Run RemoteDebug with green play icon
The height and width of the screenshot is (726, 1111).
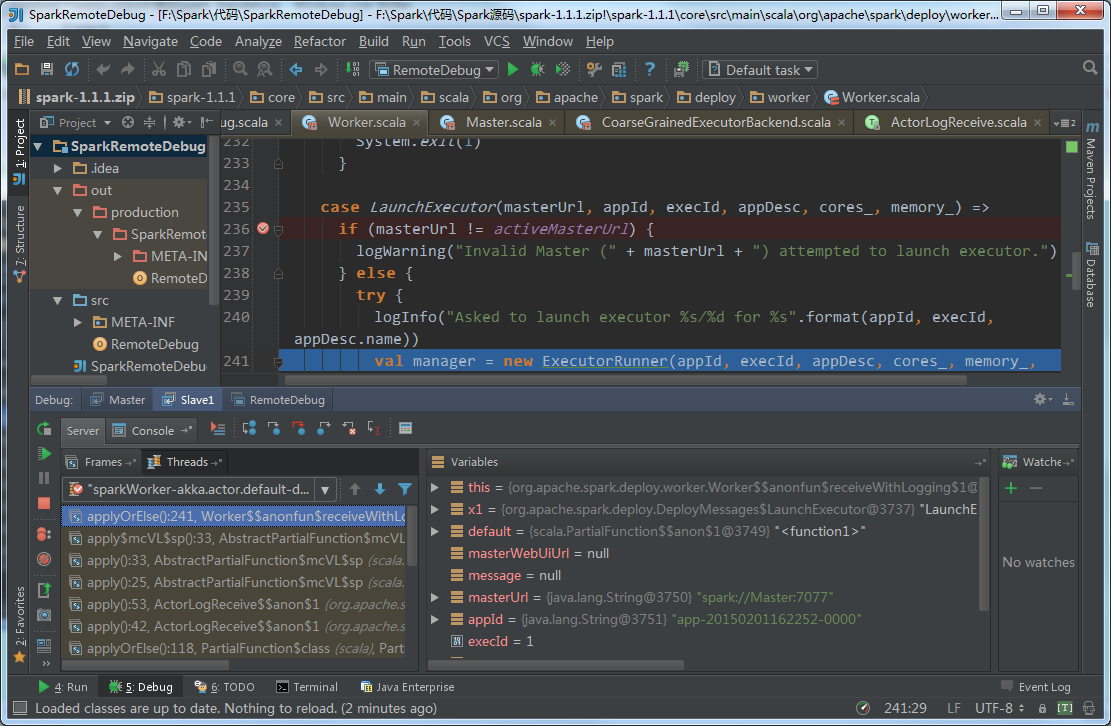click(x=513, y=69)
